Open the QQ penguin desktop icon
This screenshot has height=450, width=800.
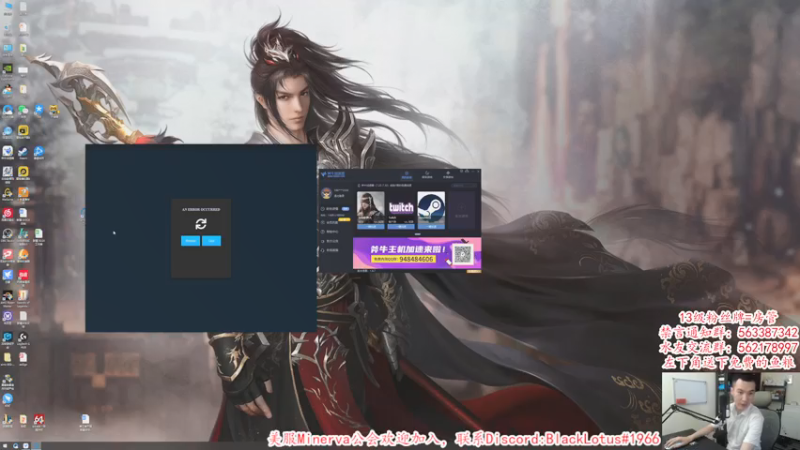coord(8,89)
